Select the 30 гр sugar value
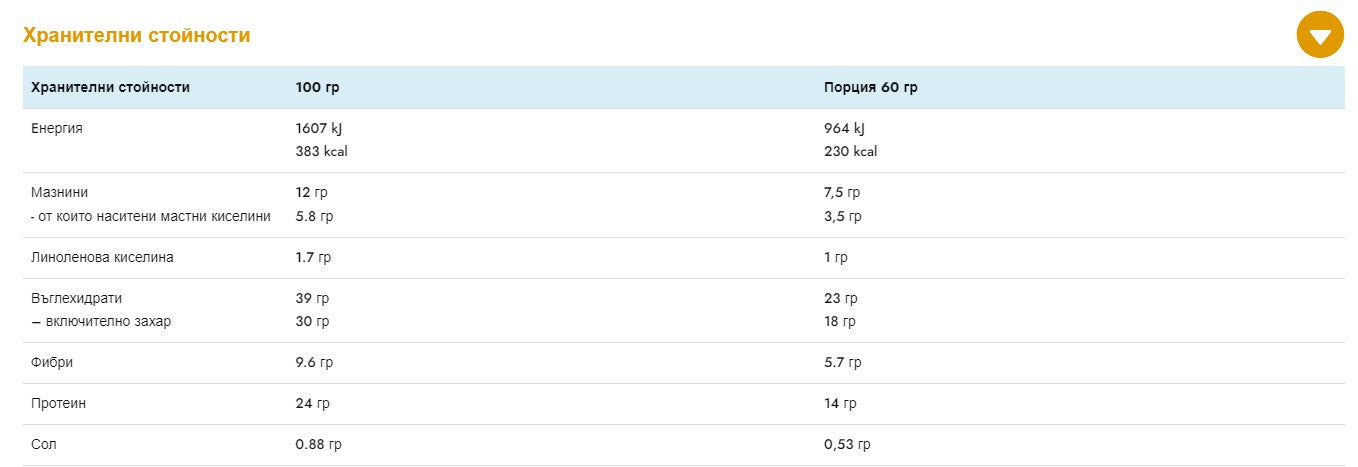Viewport: 1358px width, 467px height. click(312, 321)
